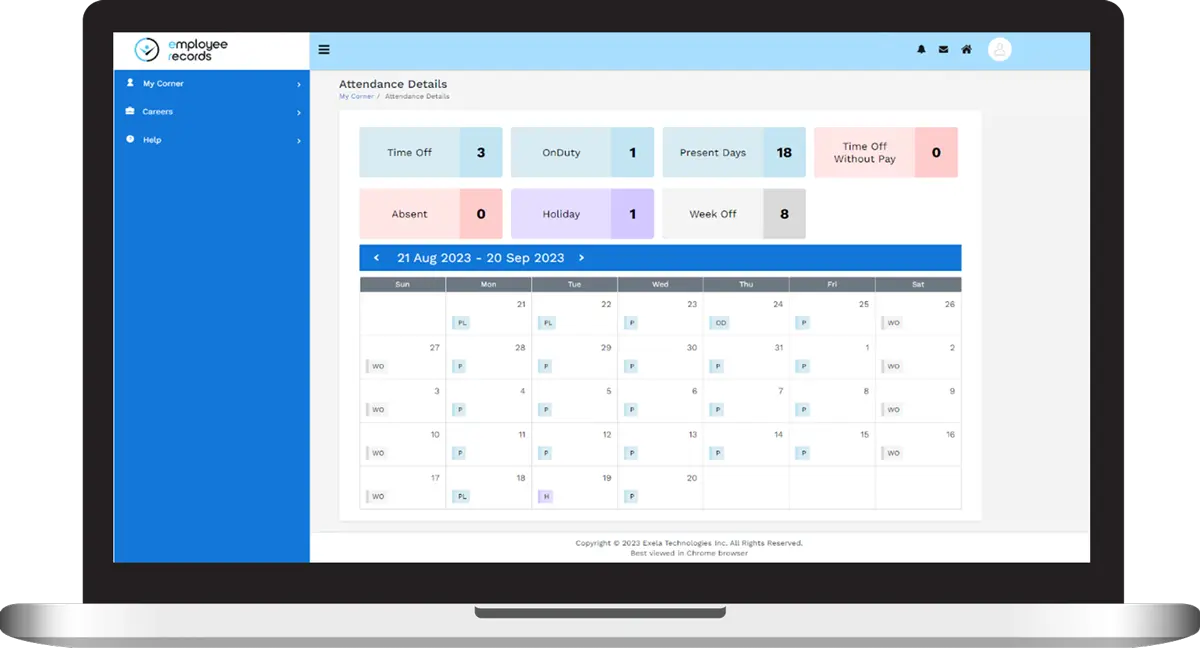Select the Careers sidebar menu item
This screenshot has width=1200, height=648.
pyautogui.click(x=156, y=111)
